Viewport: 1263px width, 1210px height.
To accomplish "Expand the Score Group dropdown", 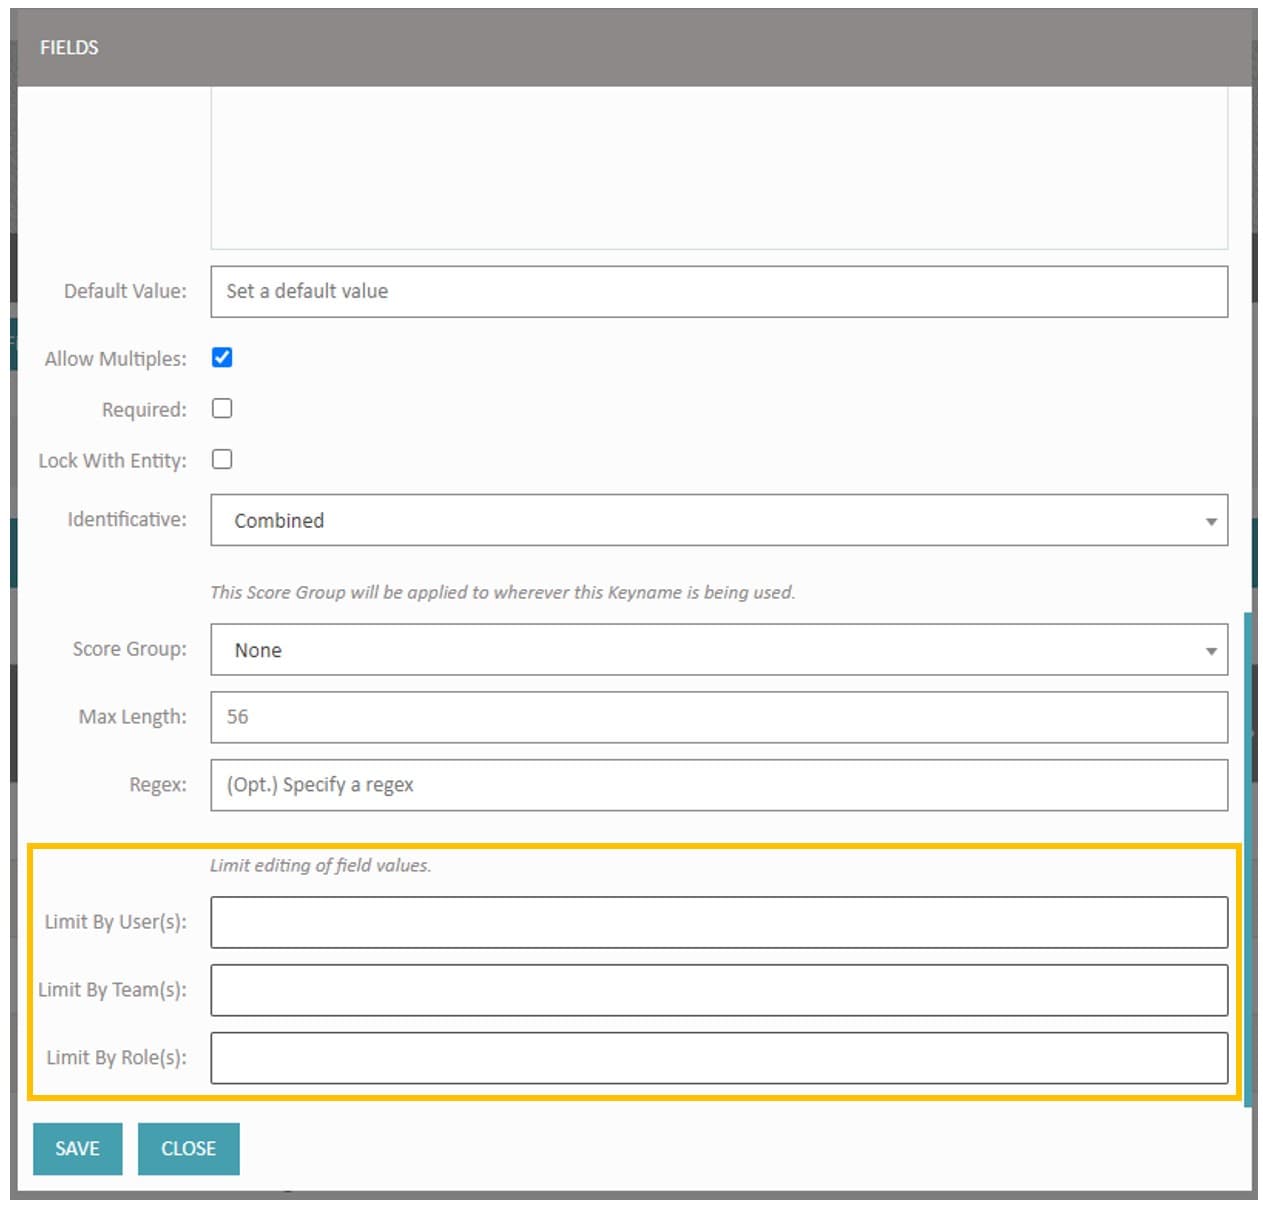I will (x=1210, y=650).
